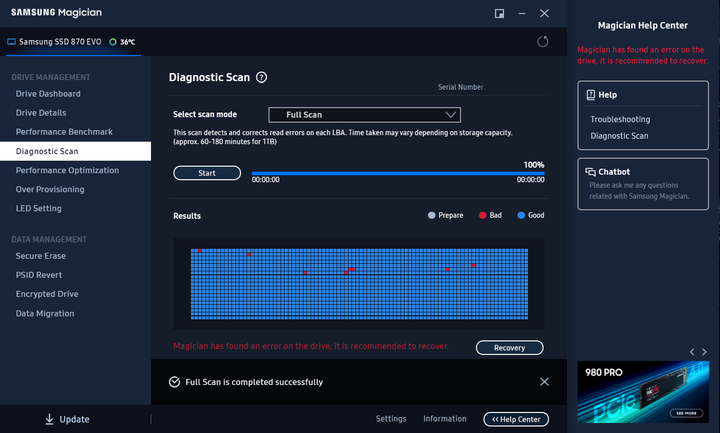Open the Chatbot card

[643, 184]
